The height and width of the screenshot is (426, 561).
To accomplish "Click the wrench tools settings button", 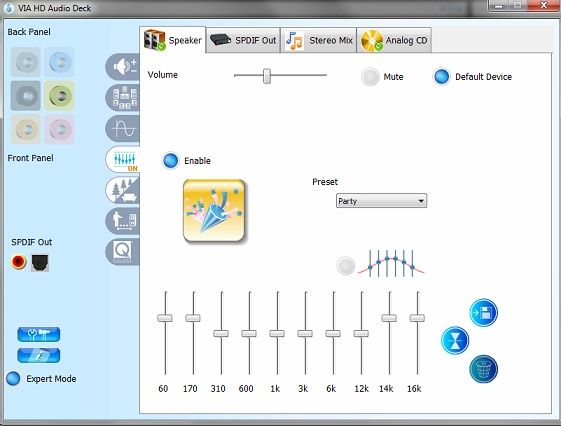I will tap(39, 334).
